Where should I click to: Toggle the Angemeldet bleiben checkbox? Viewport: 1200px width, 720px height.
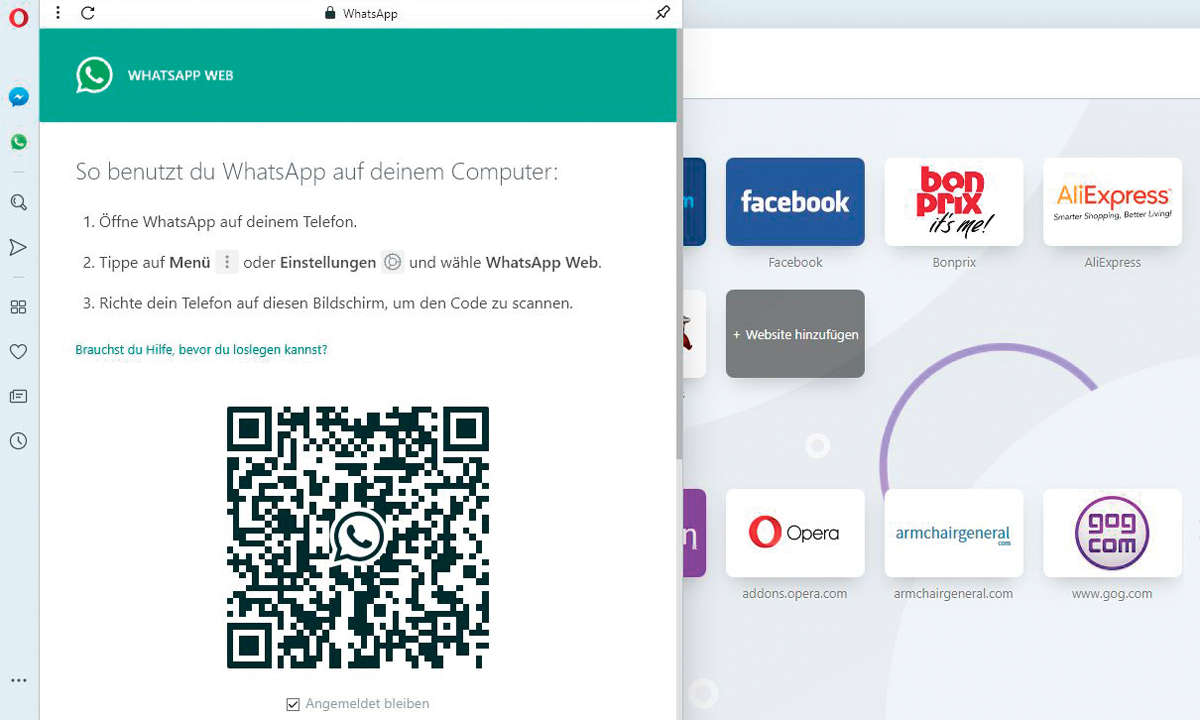293,704
